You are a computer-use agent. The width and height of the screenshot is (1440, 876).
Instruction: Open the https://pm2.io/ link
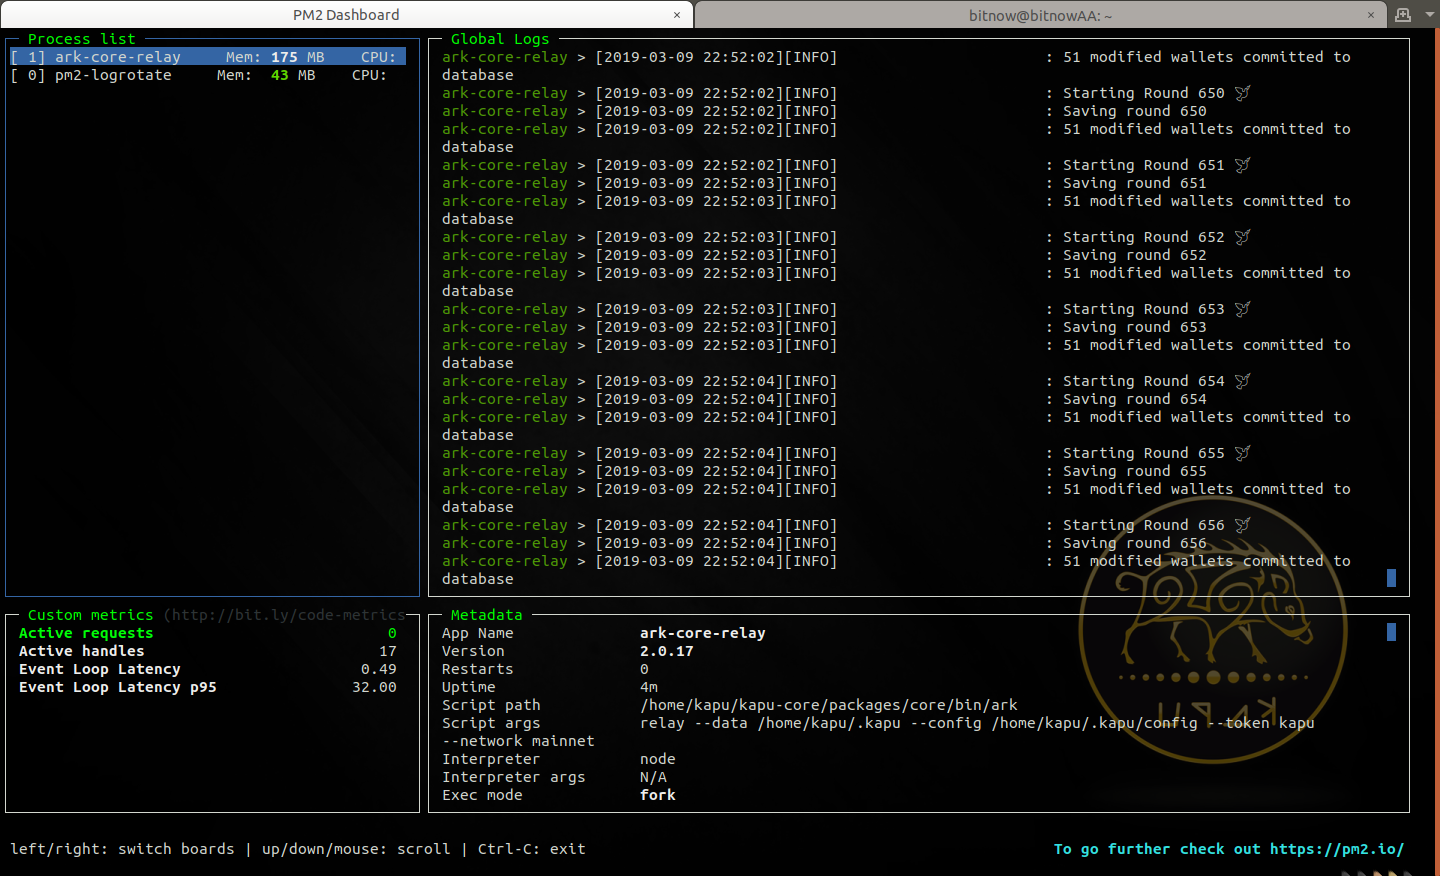pyautogui.click(x=1337, y=849)
